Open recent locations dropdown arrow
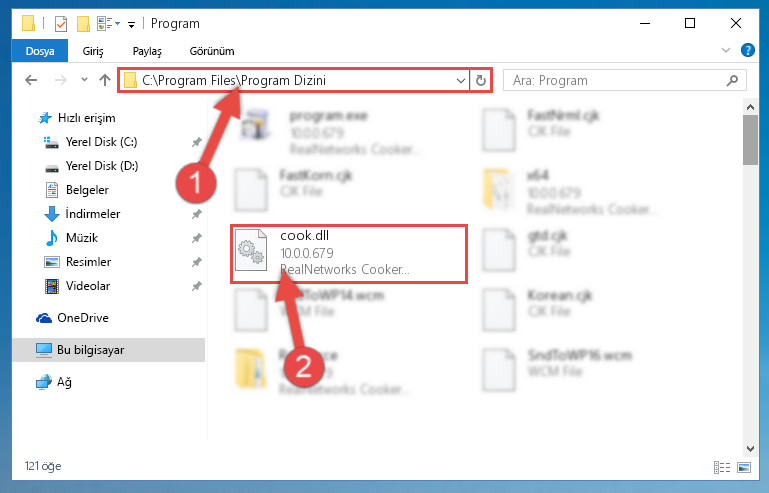This screenshot has width=769, height=493. click(x=84, y=79)
